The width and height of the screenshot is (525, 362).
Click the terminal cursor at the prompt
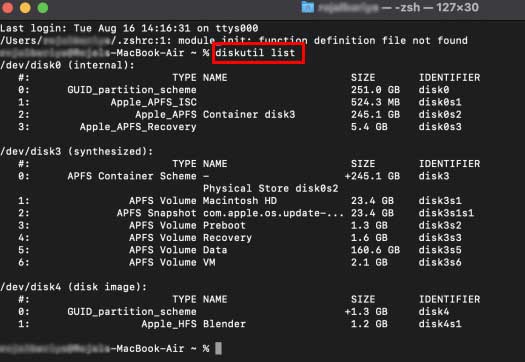coord(218,348)
